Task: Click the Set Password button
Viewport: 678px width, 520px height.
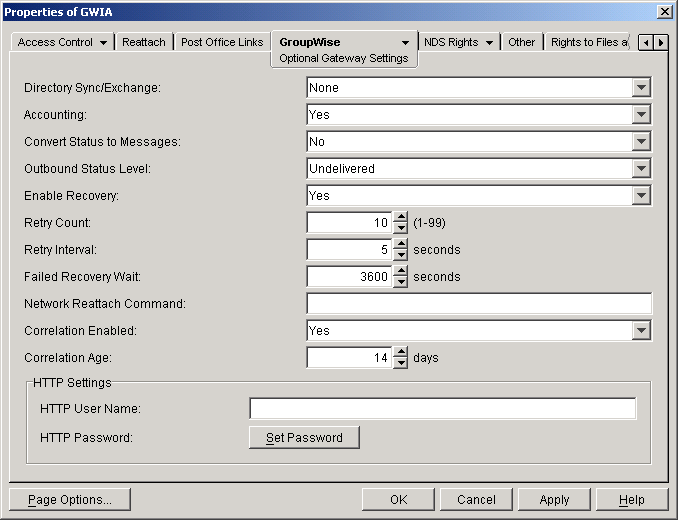Action: point(304,437)
